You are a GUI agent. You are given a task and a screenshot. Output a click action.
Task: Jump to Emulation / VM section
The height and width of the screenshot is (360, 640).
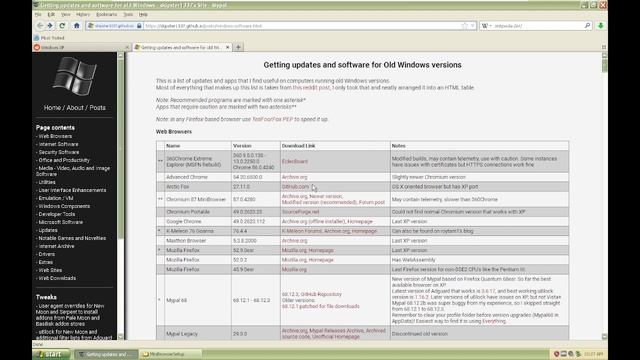pos(56,198)
